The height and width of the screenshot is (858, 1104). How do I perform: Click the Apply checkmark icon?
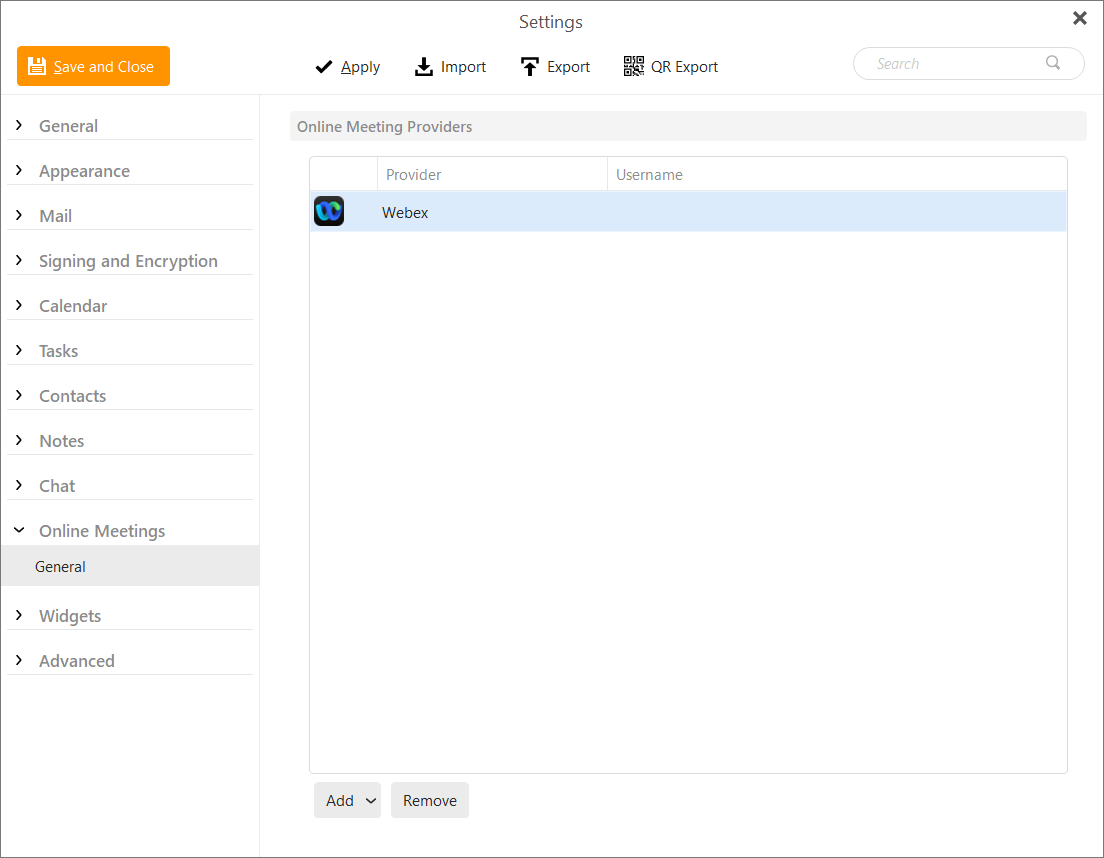point(324,67)
